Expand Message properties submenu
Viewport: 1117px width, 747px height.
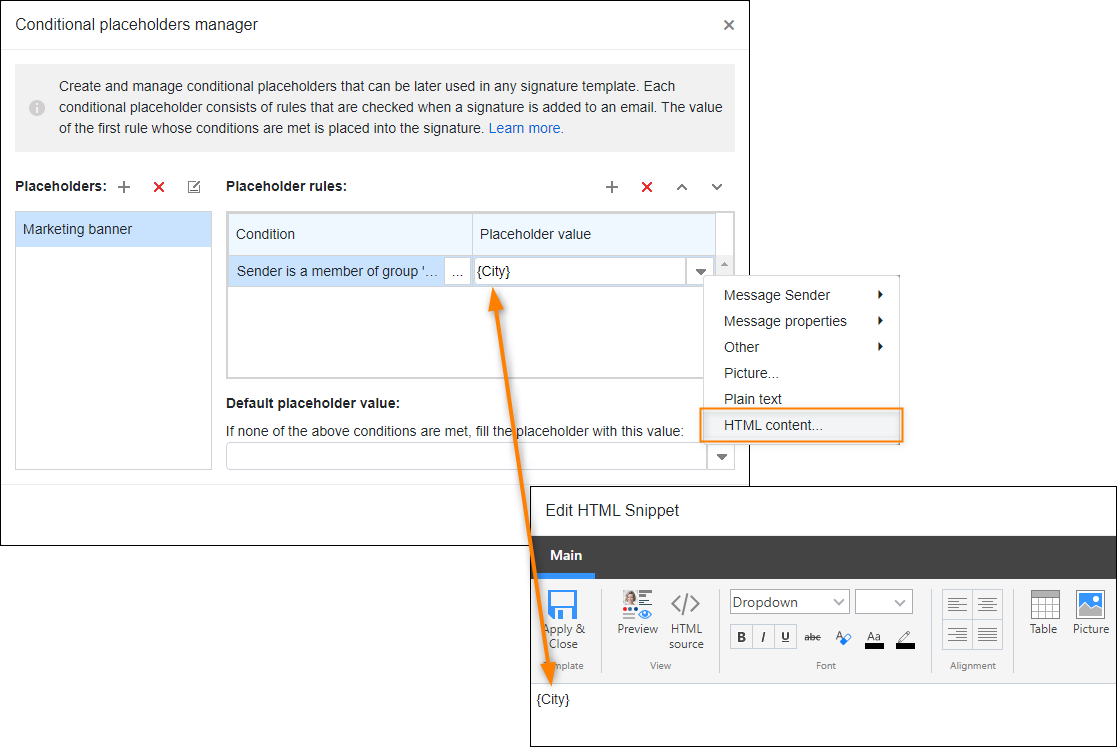[x=802, y=321]
